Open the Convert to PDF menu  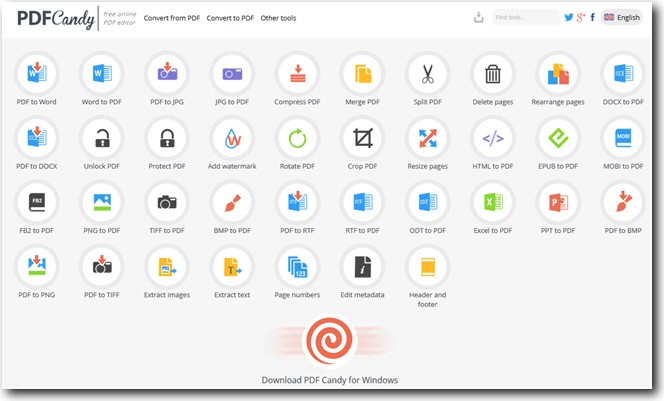click(230, 18)
